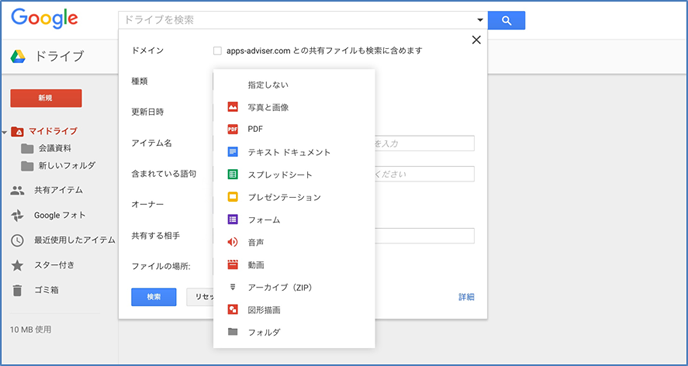This screenshot has height=366, width=688.
Task: Open Google フォト
Action: [60, 215]
